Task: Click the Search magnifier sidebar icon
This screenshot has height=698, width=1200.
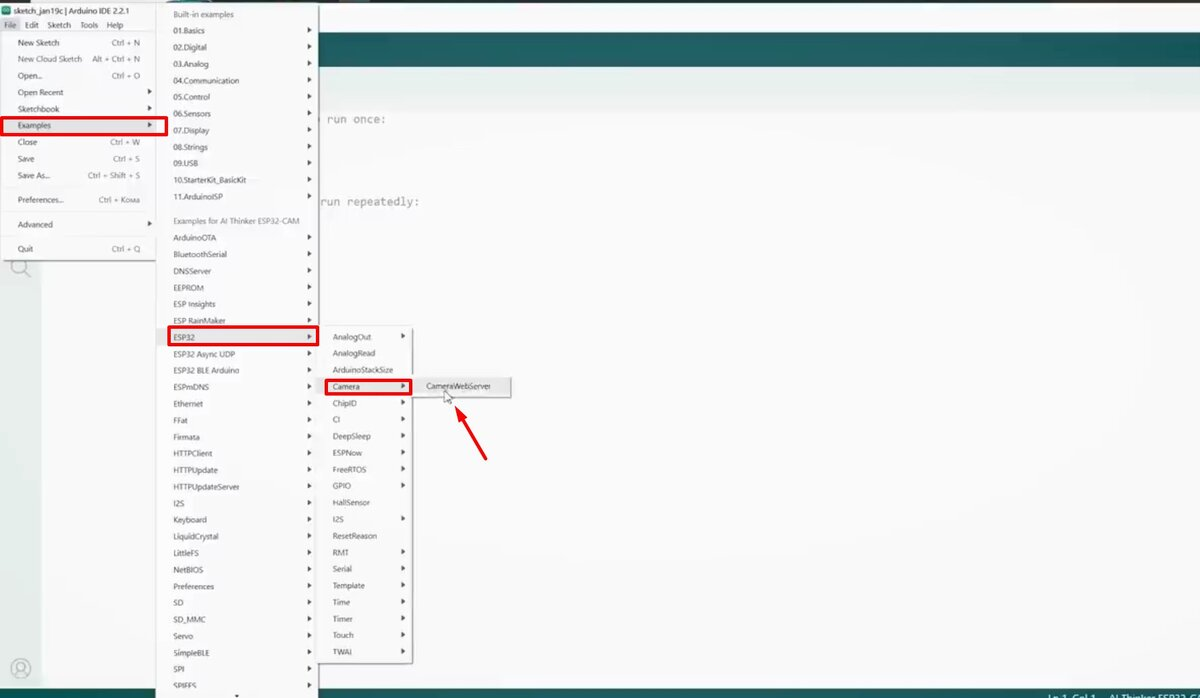Action: coord(20,268)
